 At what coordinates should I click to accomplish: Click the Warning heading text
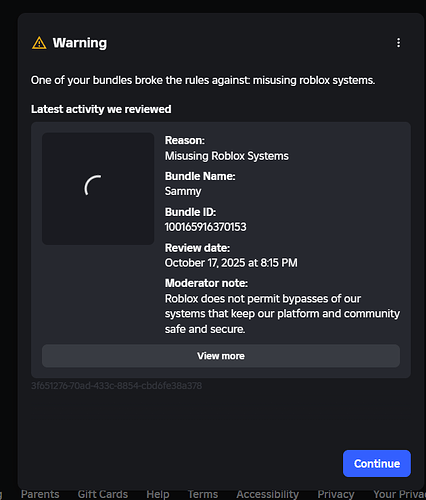tap(80, 43)
